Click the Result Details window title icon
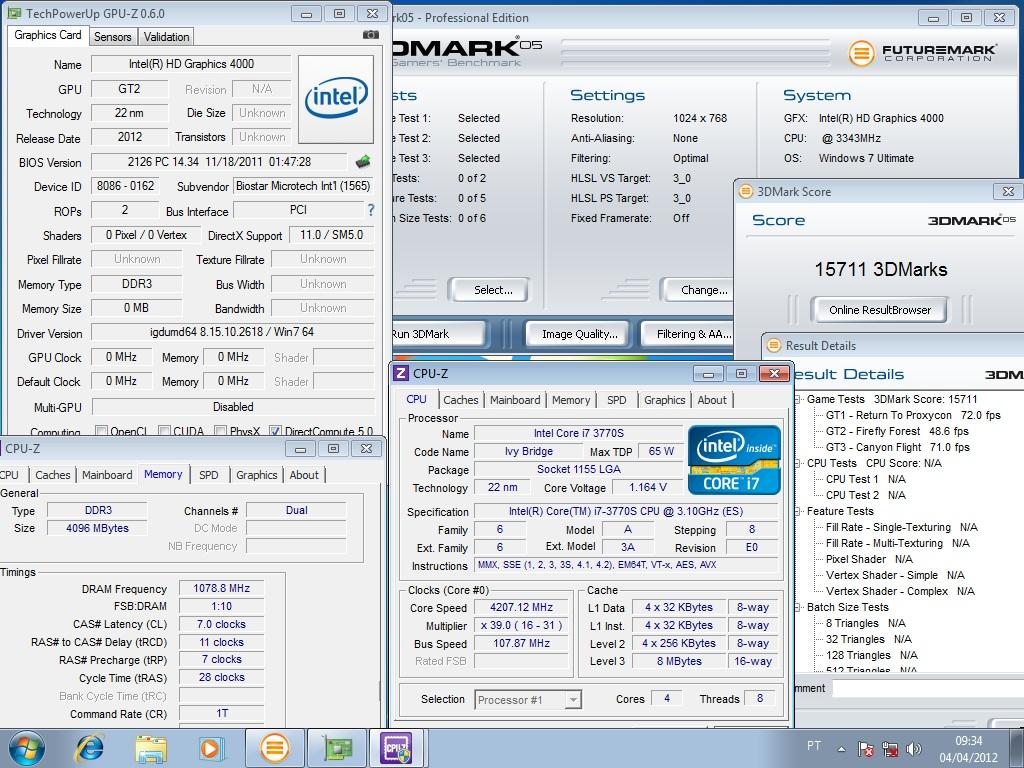The width and height of the screenshot is (1024, 768). click(774, 345)
